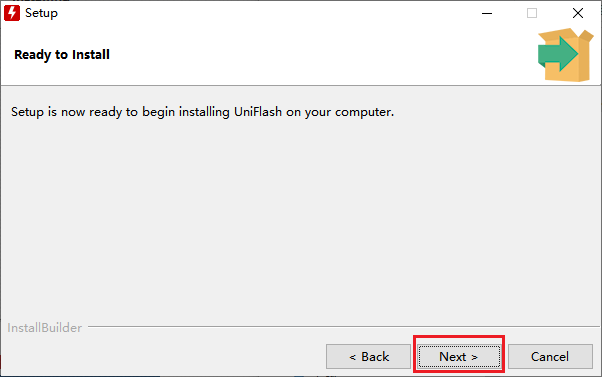Cancel the UniFlash installation
The image size is (602, 377).
point(550,357)
